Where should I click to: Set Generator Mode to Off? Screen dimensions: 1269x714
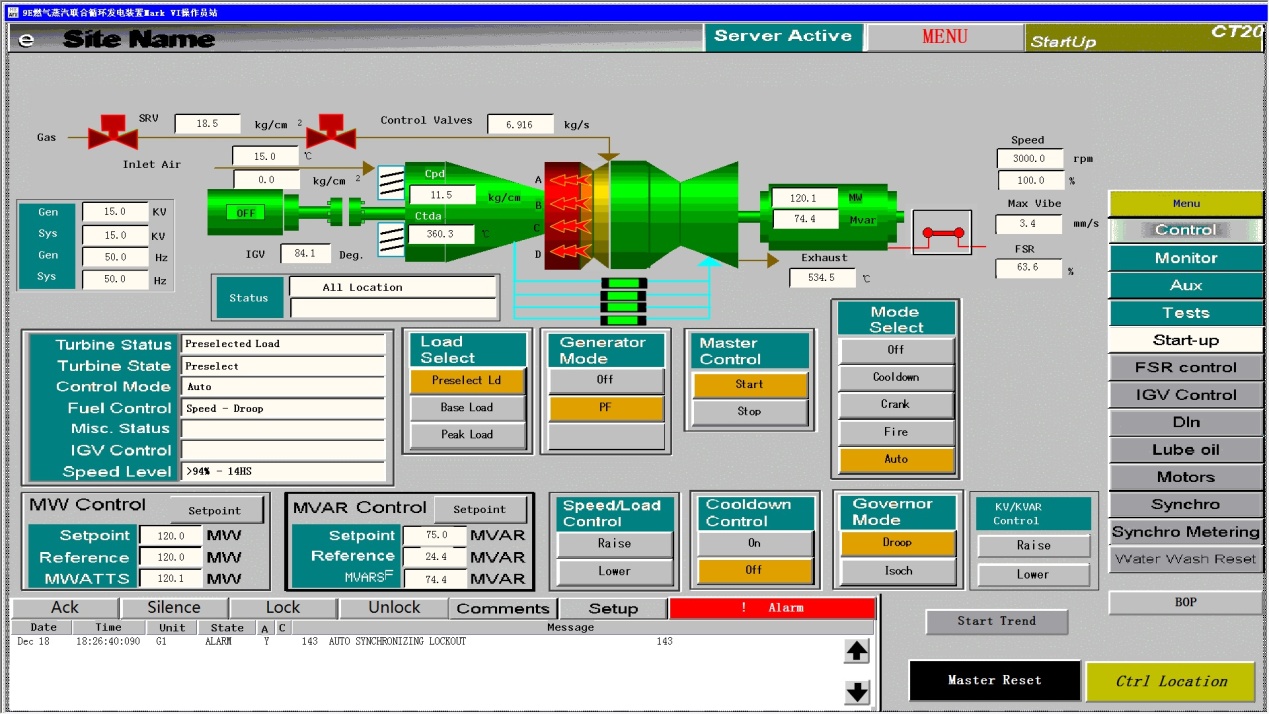point(605,380)
